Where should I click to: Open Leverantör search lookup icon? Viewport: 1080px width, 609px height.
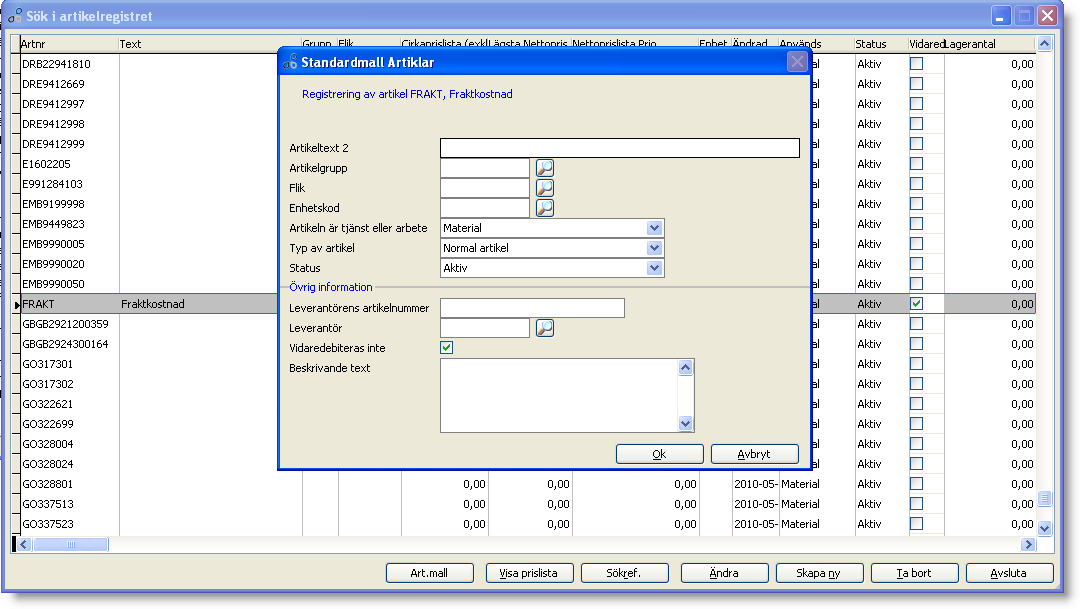pos(545,328)
